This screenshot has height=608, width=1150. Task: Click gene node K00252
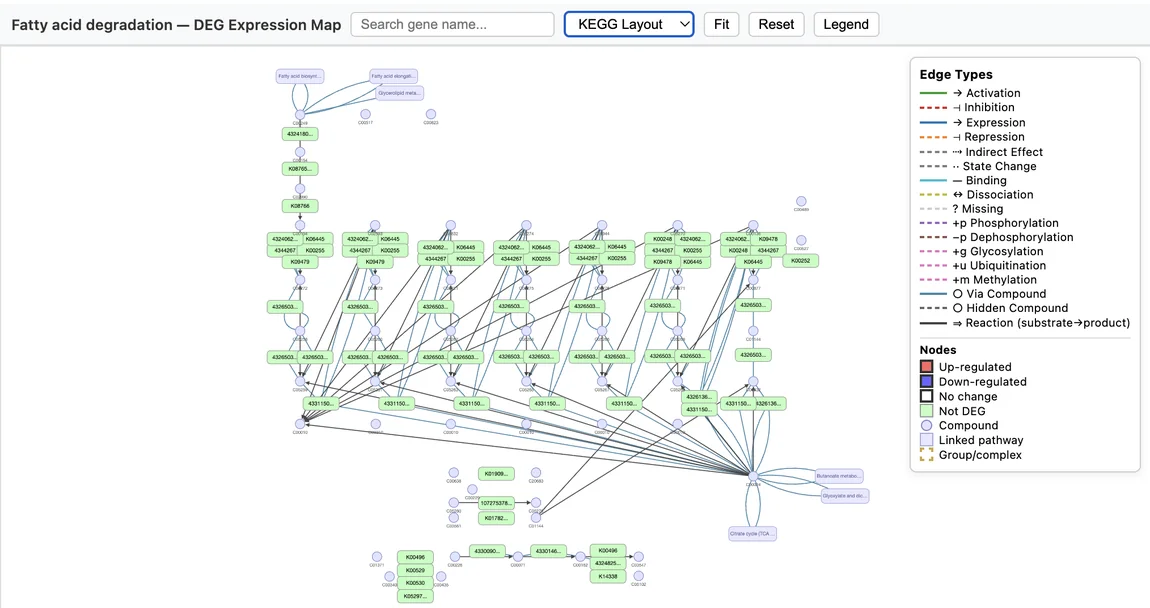click(x=801, y=260)
